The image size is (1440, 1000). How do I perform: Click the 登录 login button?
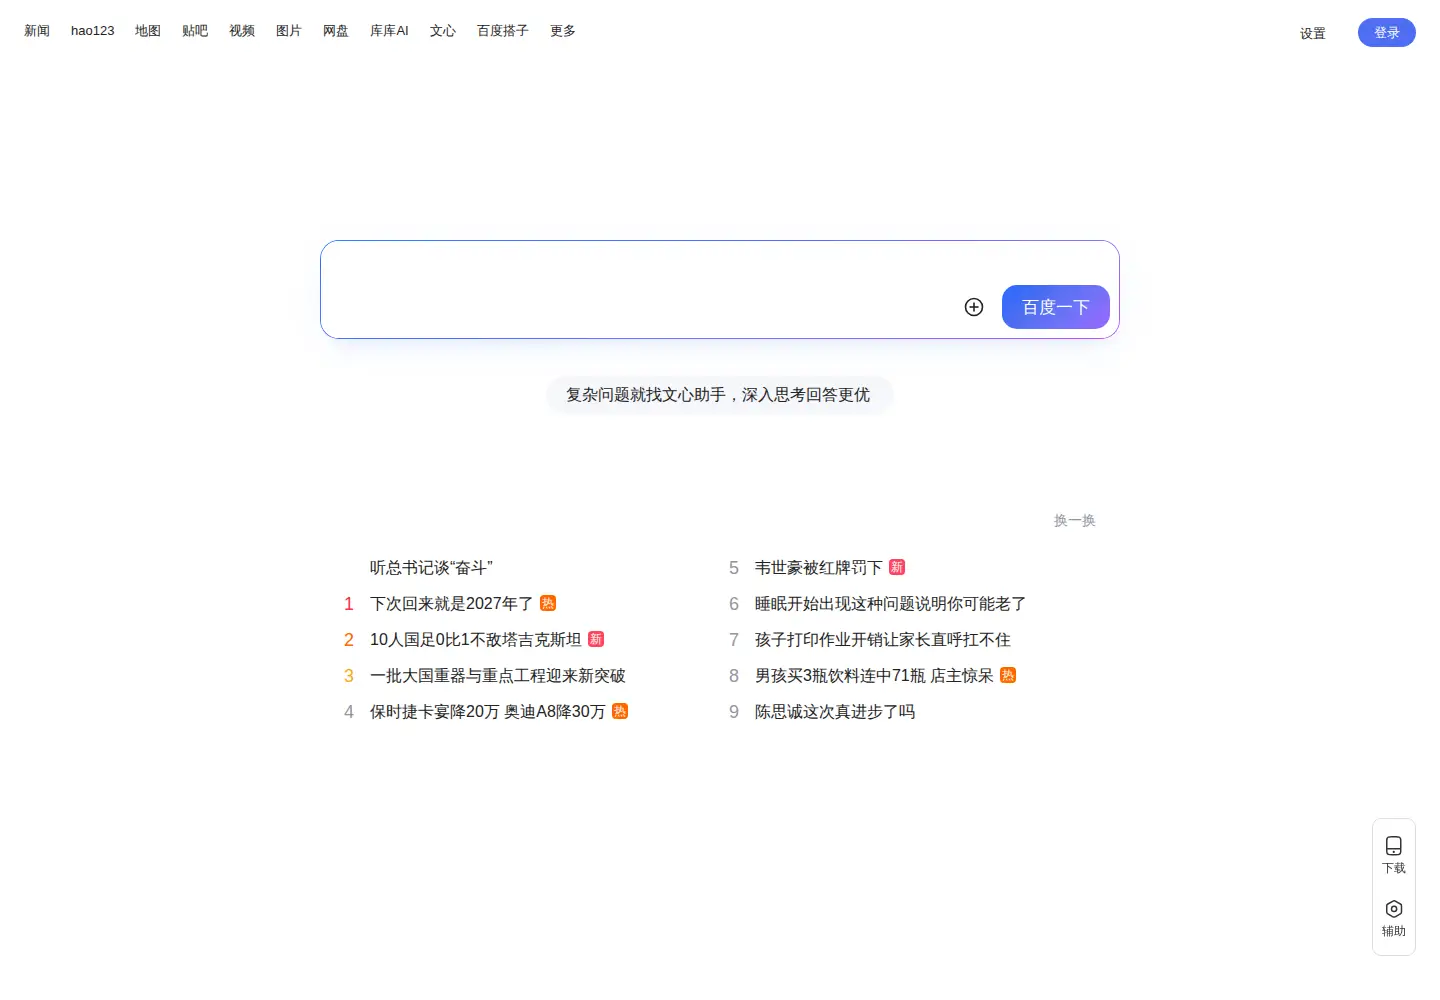pos(1387,32)
